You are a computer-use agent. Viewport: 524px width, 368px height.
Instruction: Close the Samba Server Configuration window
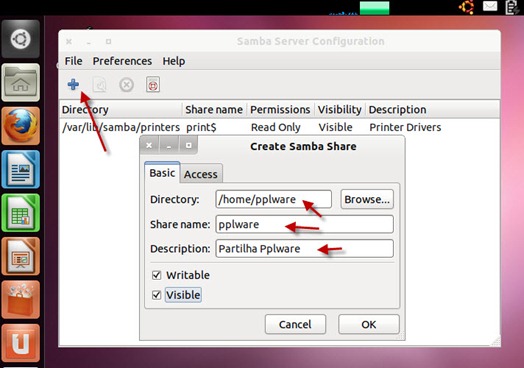(x=69, y=41)
